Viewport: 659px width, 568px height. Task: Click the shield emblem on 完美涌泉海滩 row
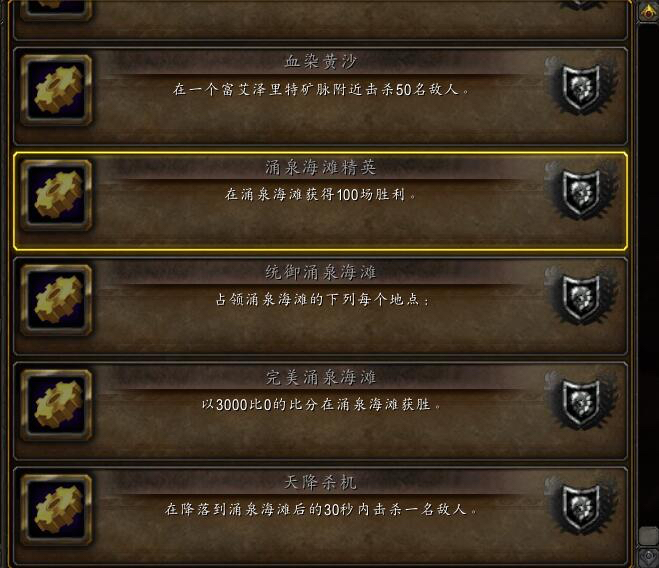coord(581,403)
